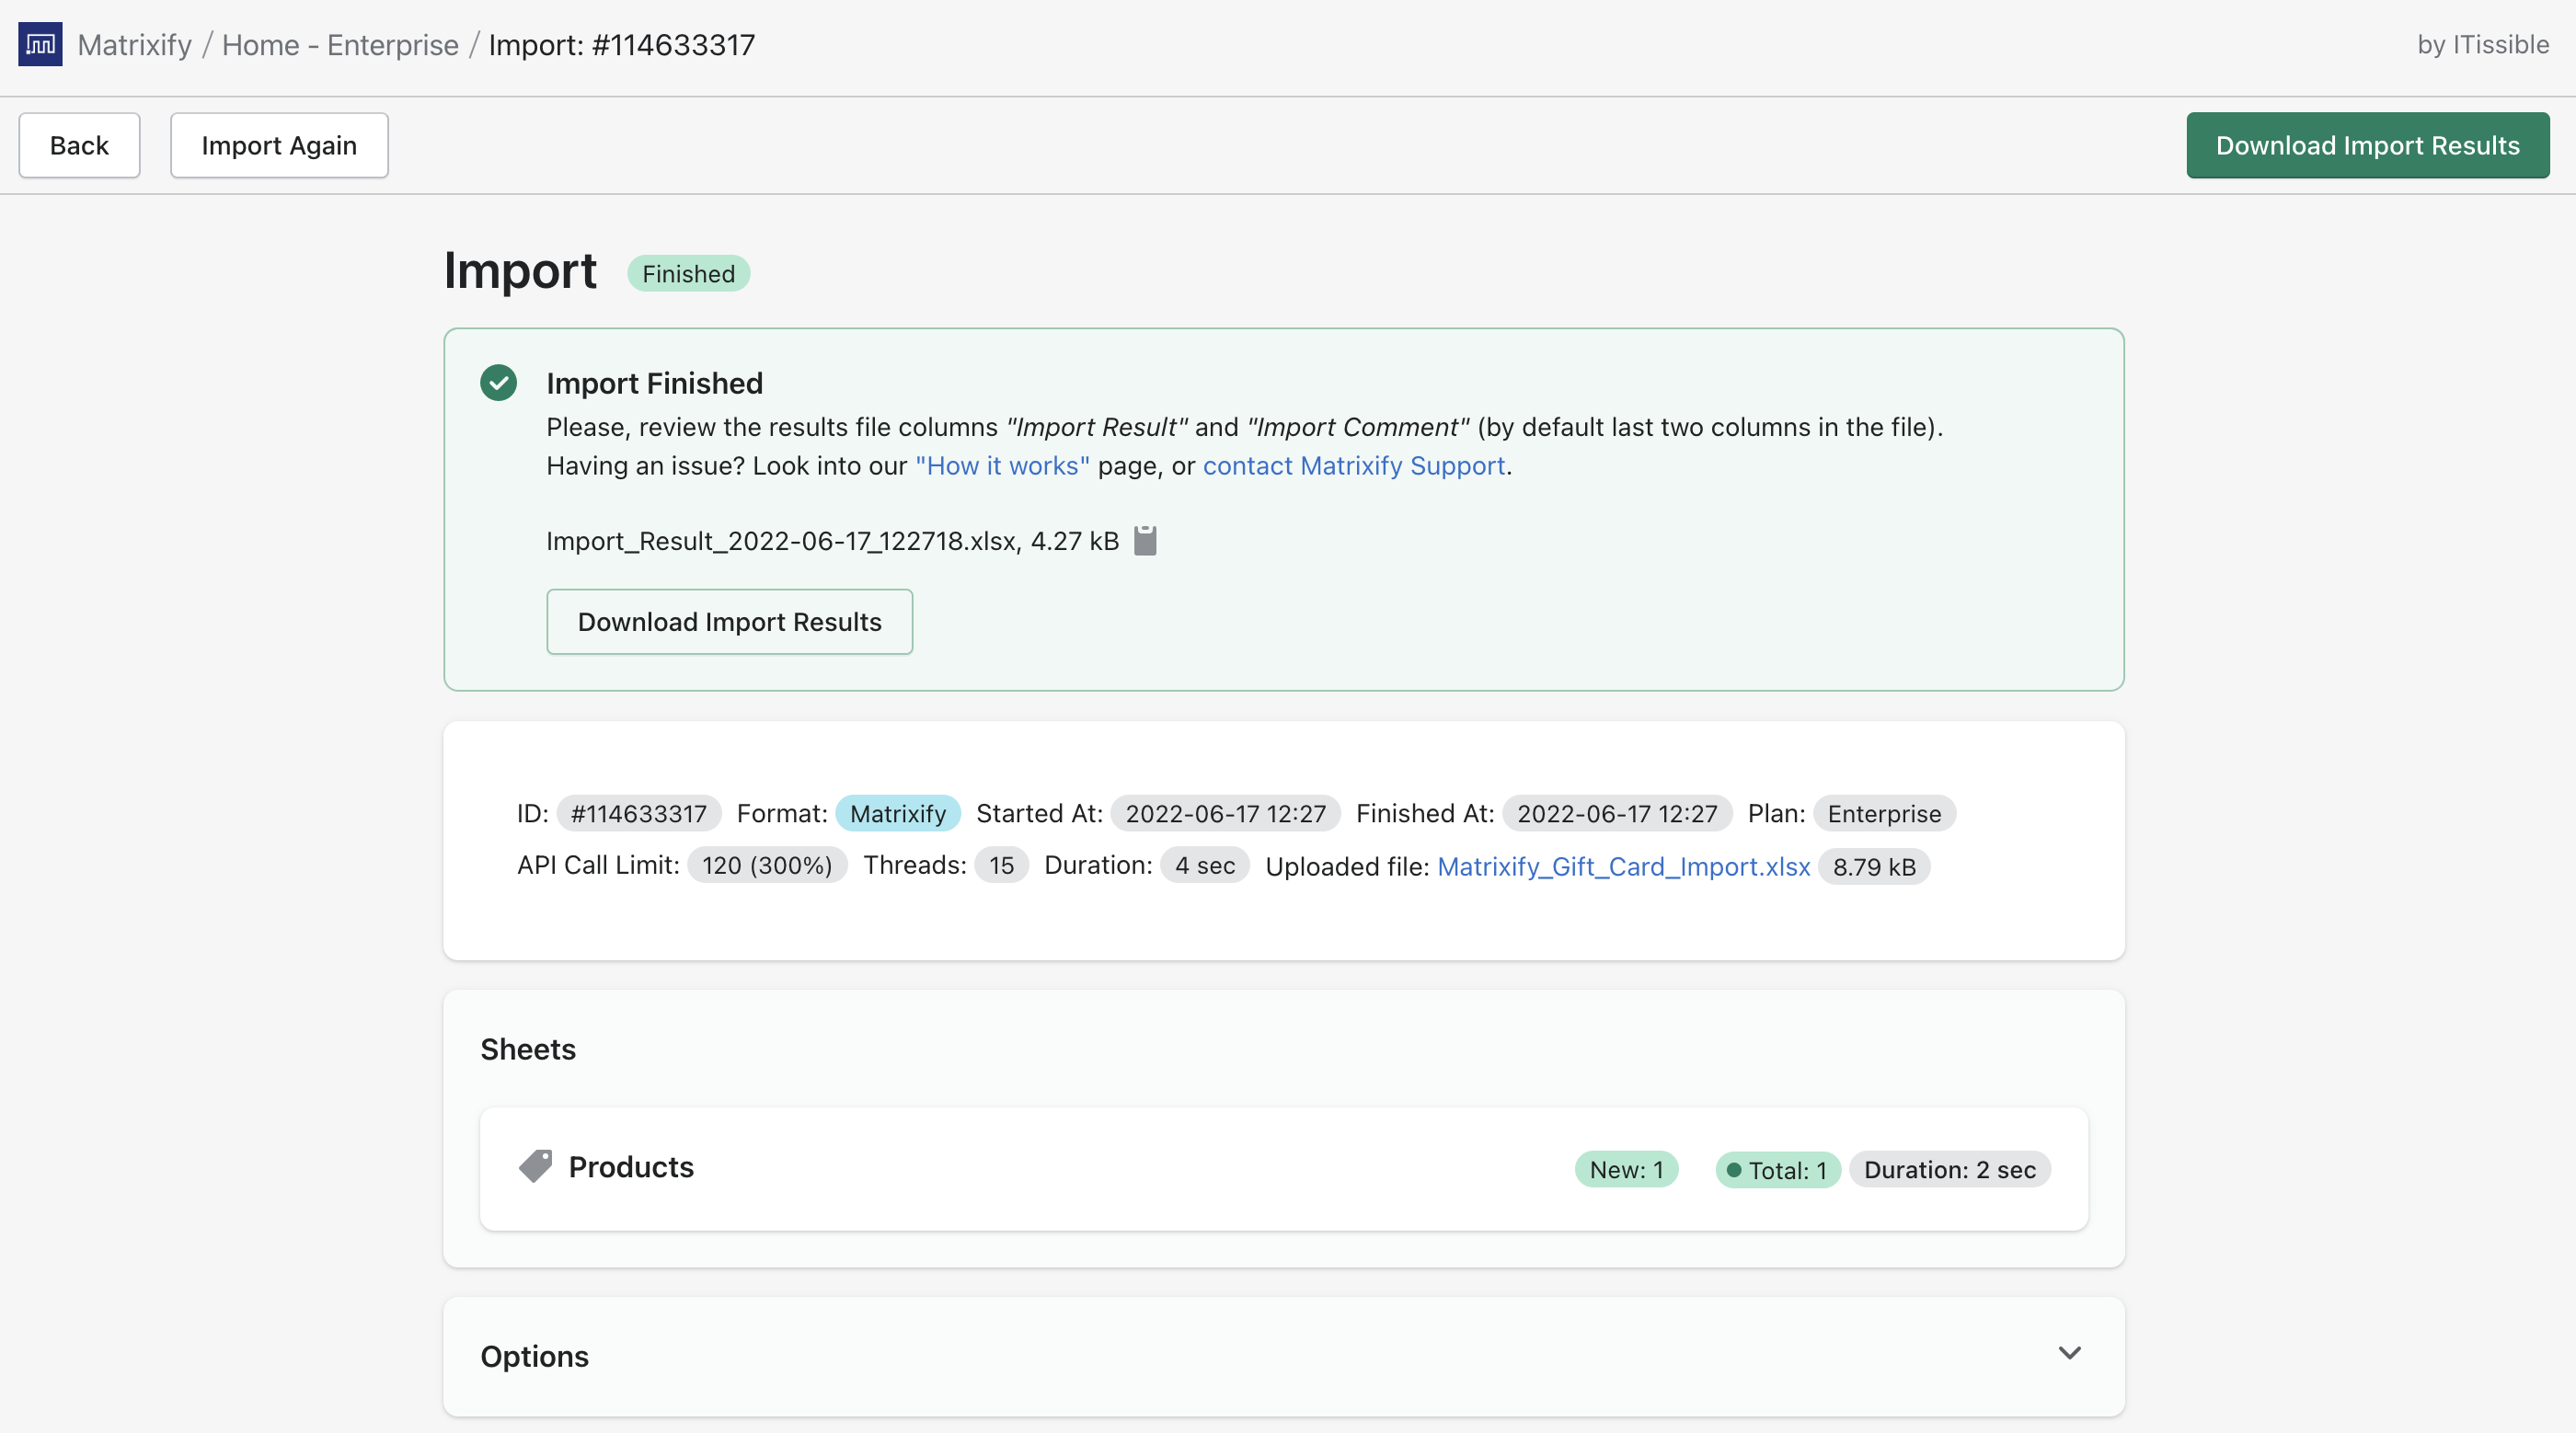2576x1433 pixels.
Task: Click the Products tag icon
Action: click(535, 1166)
